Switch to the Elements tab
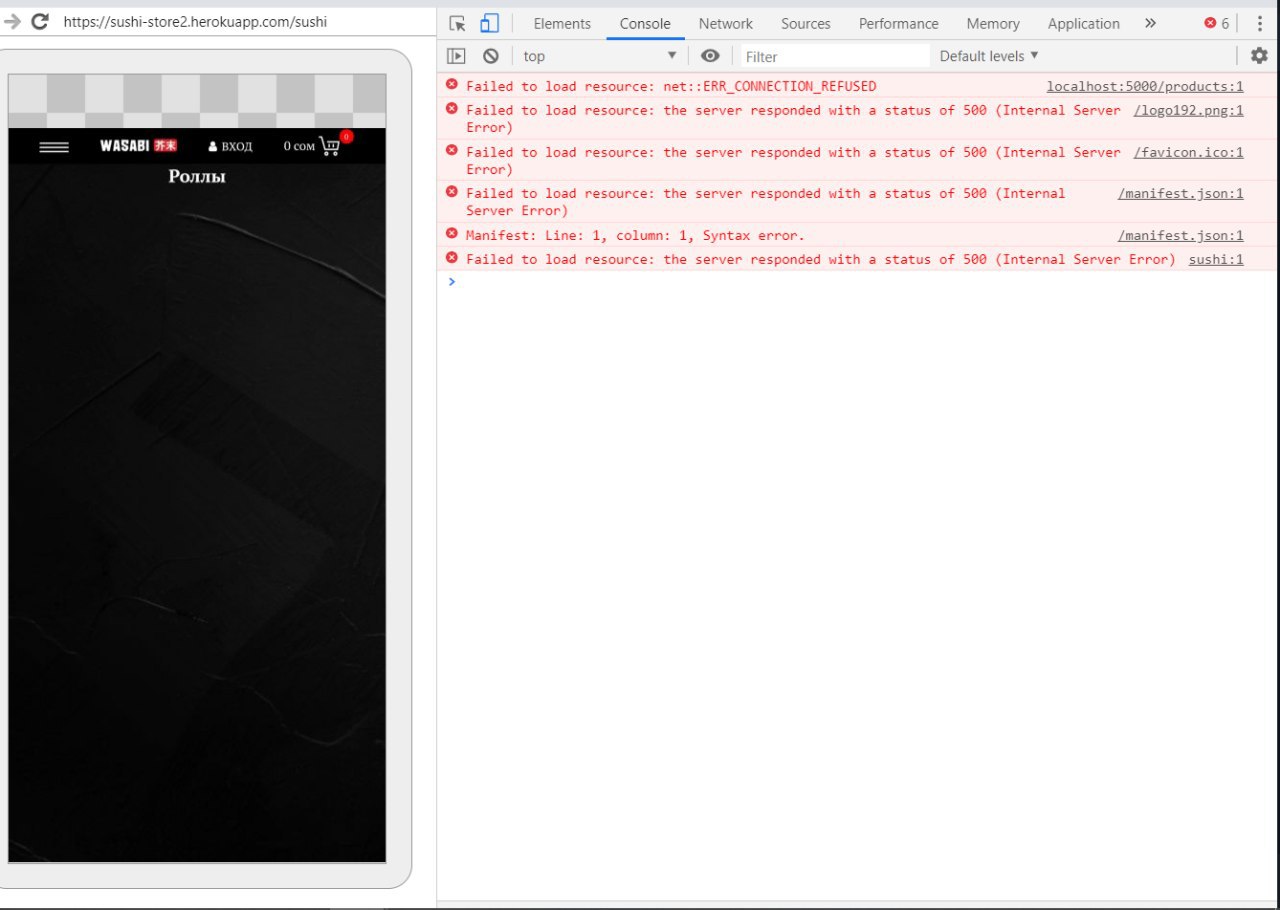Viewport: 1280px width, 910px height. tap(562, 23)
